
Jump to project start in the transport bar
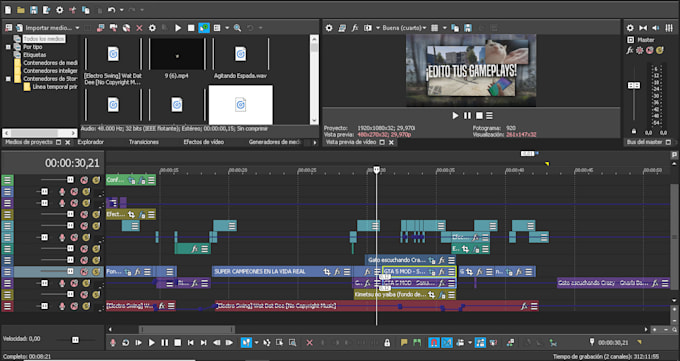click(190, 342)
